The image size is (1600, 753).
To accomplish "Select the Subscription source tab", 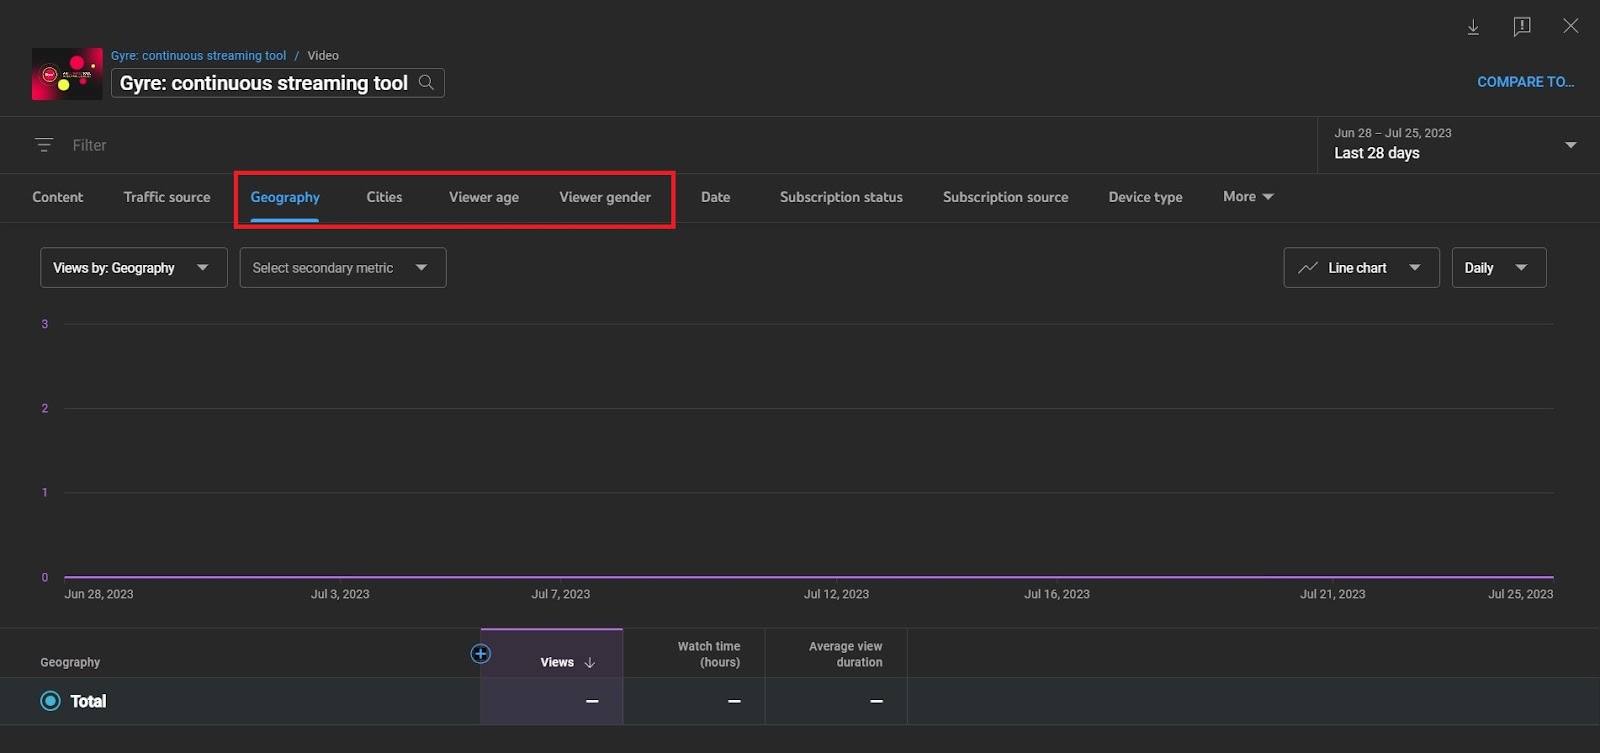I will click(x=1005, y=197).
